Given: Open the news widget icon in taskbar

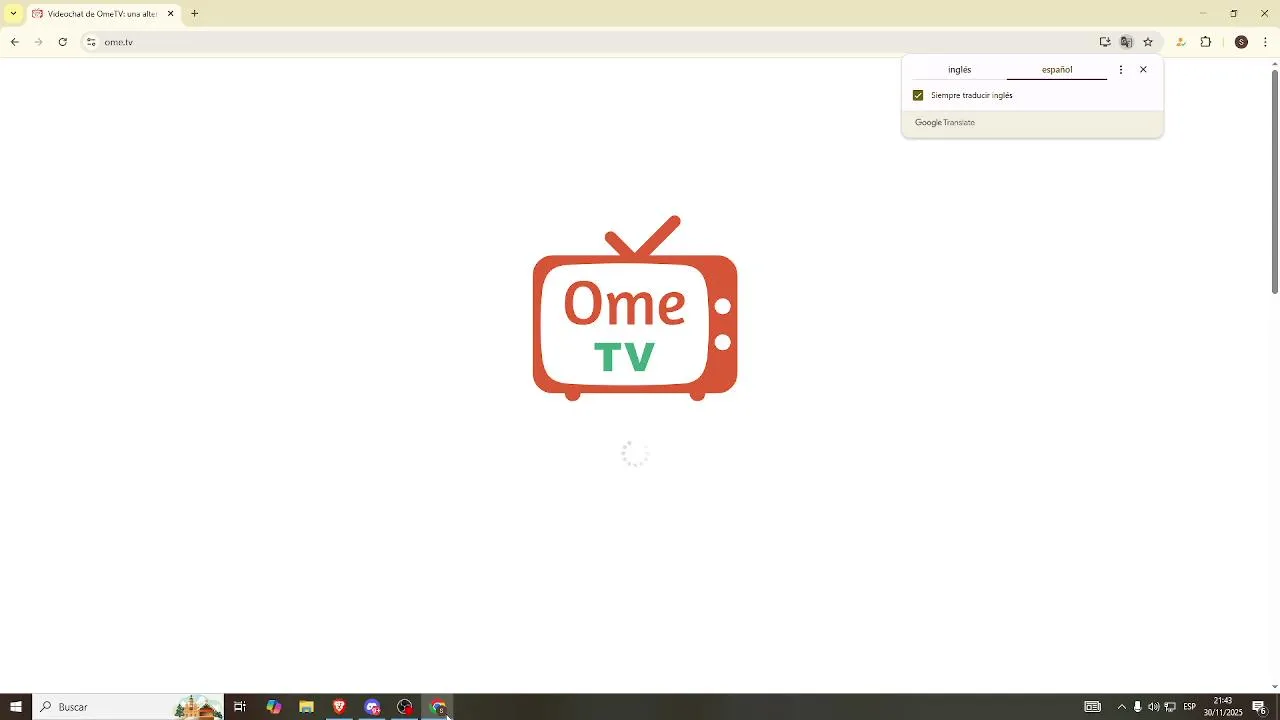Looking at the screenshot, I should pos(1093,707).
